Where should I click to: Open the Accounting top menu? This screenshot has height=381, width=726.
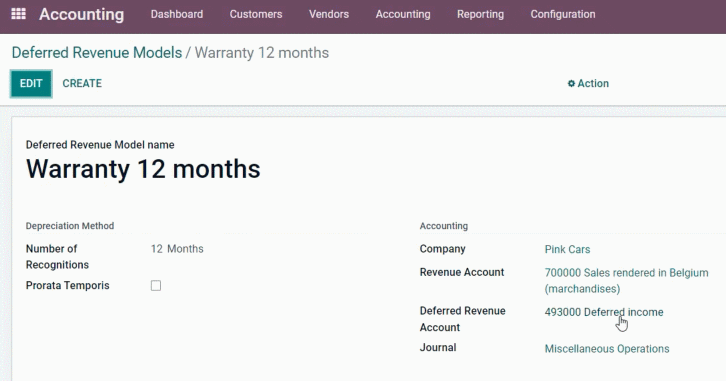pyautogui.click(x=403, y=14)
